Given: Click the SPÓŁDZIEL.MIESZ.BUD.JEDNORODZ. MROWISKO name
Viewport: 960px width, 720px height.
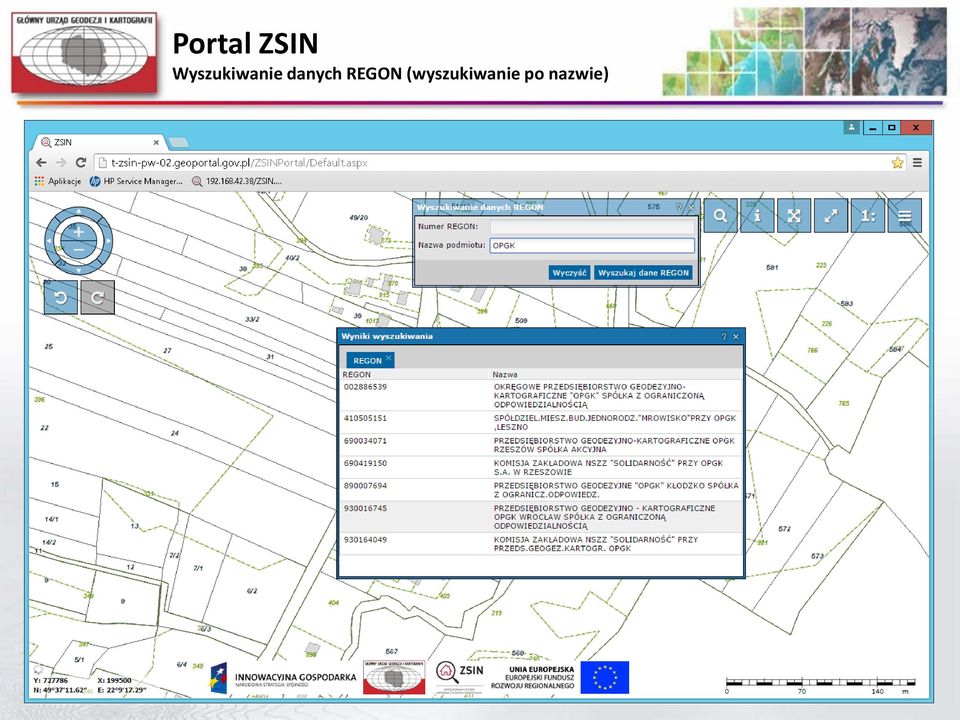Looking at the screenshot, I should click(x=615, y=422).
